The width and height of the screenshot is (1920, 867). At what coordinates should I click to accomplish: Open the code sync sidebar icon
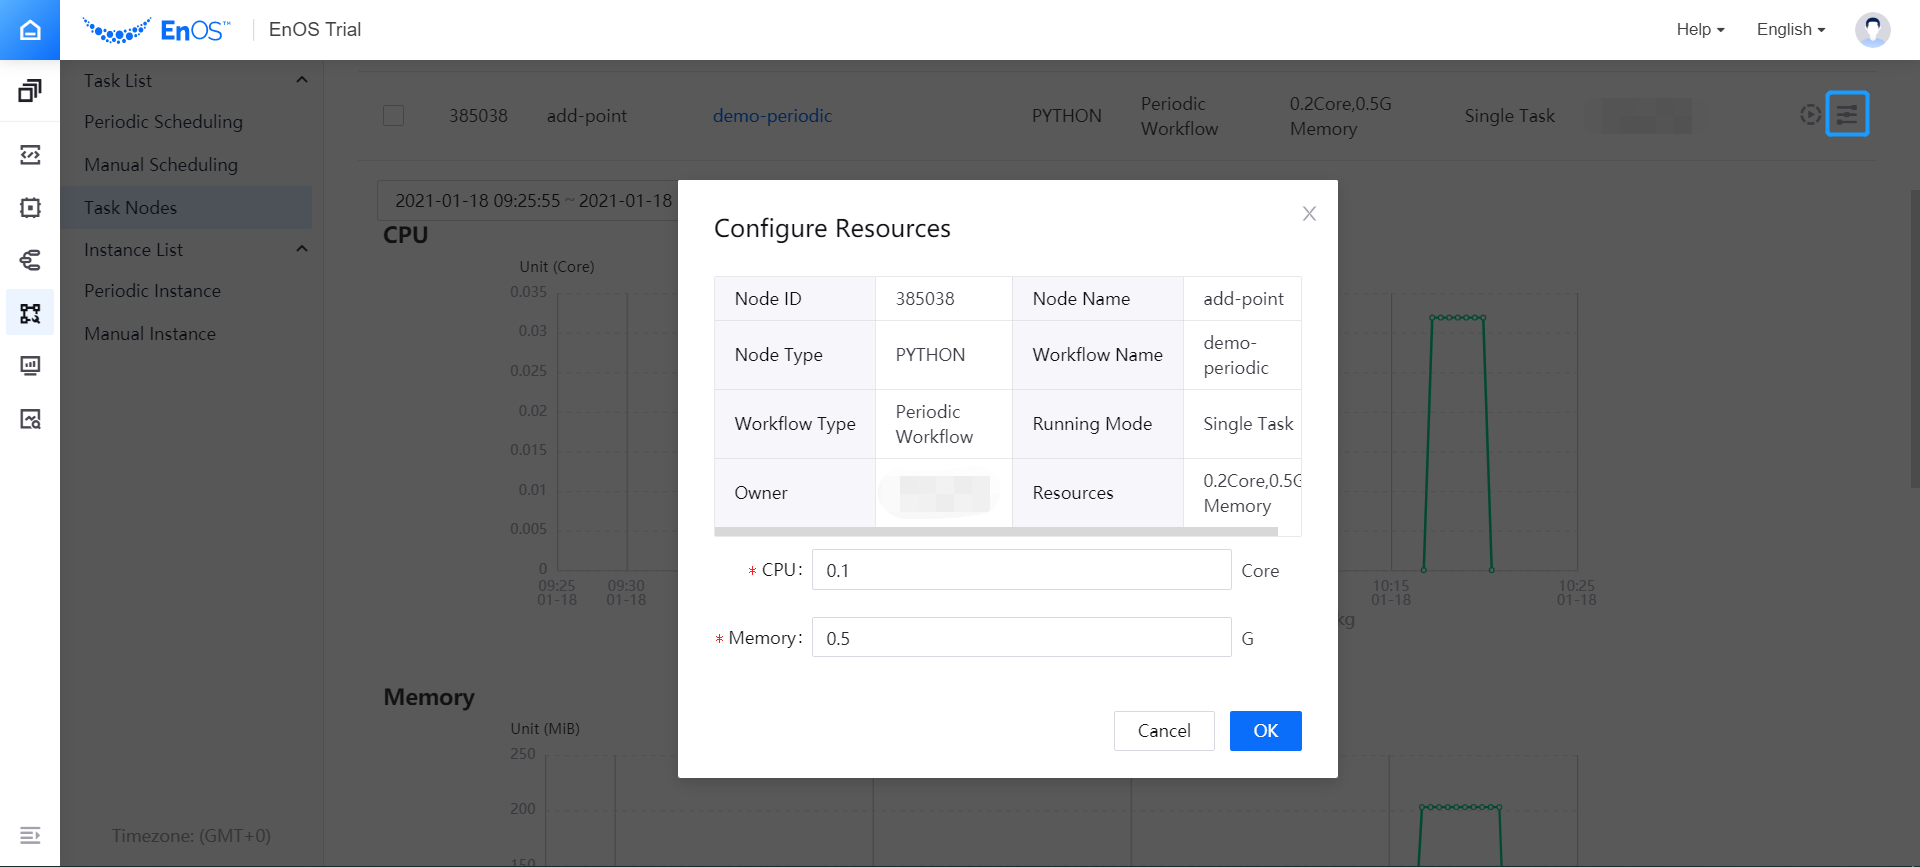(30, 155)
